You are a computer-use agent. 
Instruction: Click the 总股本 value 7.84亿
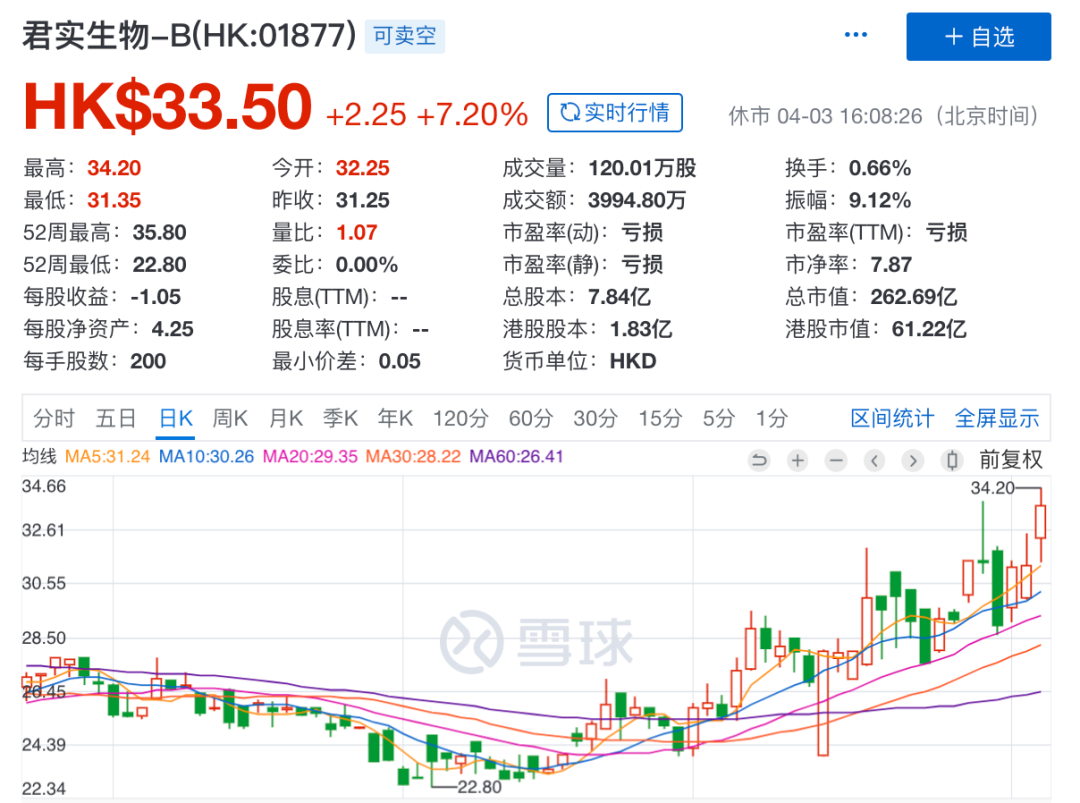[619, 297]
